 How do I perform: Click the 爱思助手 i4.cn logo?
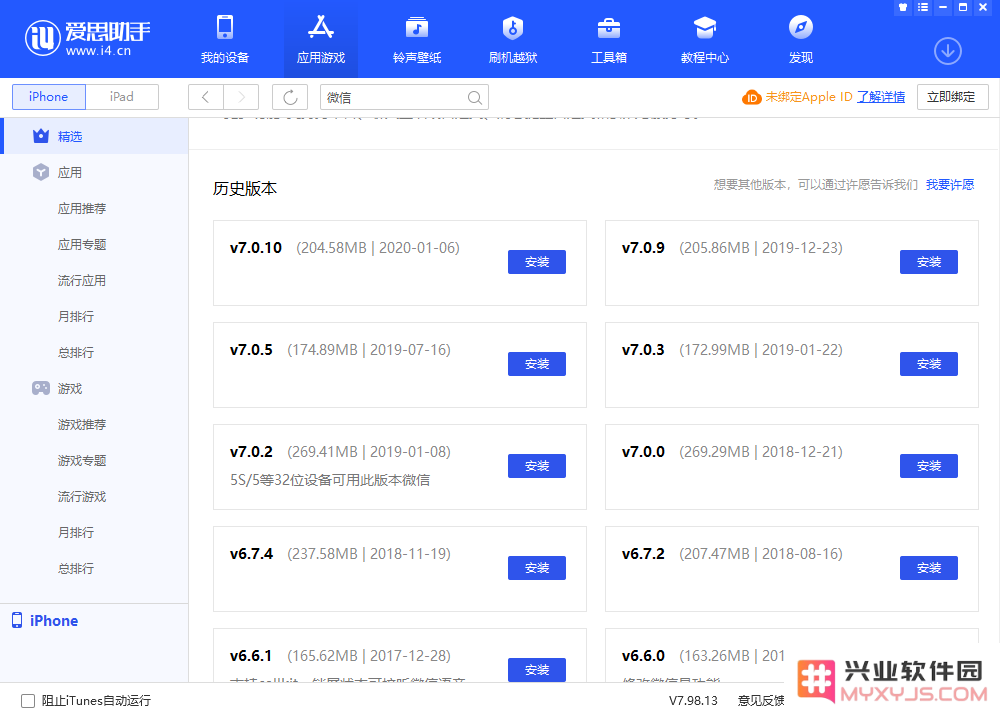(x=87, y=38)
